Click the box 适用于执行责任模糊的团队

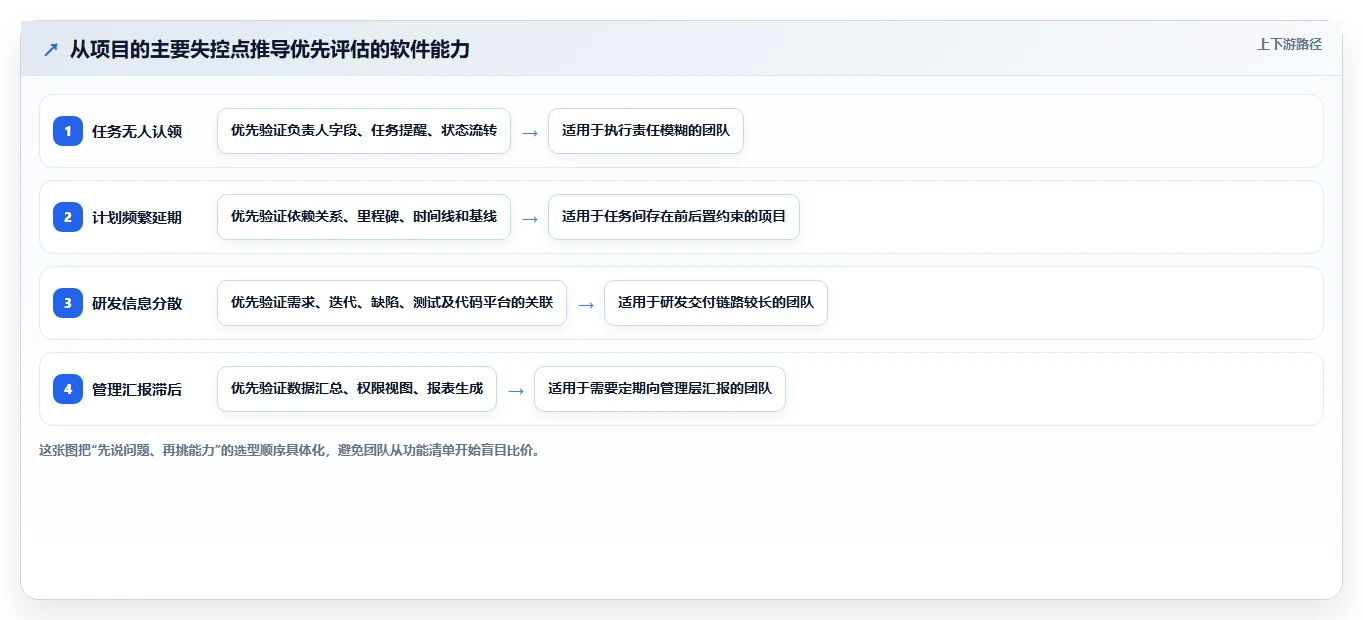click(646, 131)
